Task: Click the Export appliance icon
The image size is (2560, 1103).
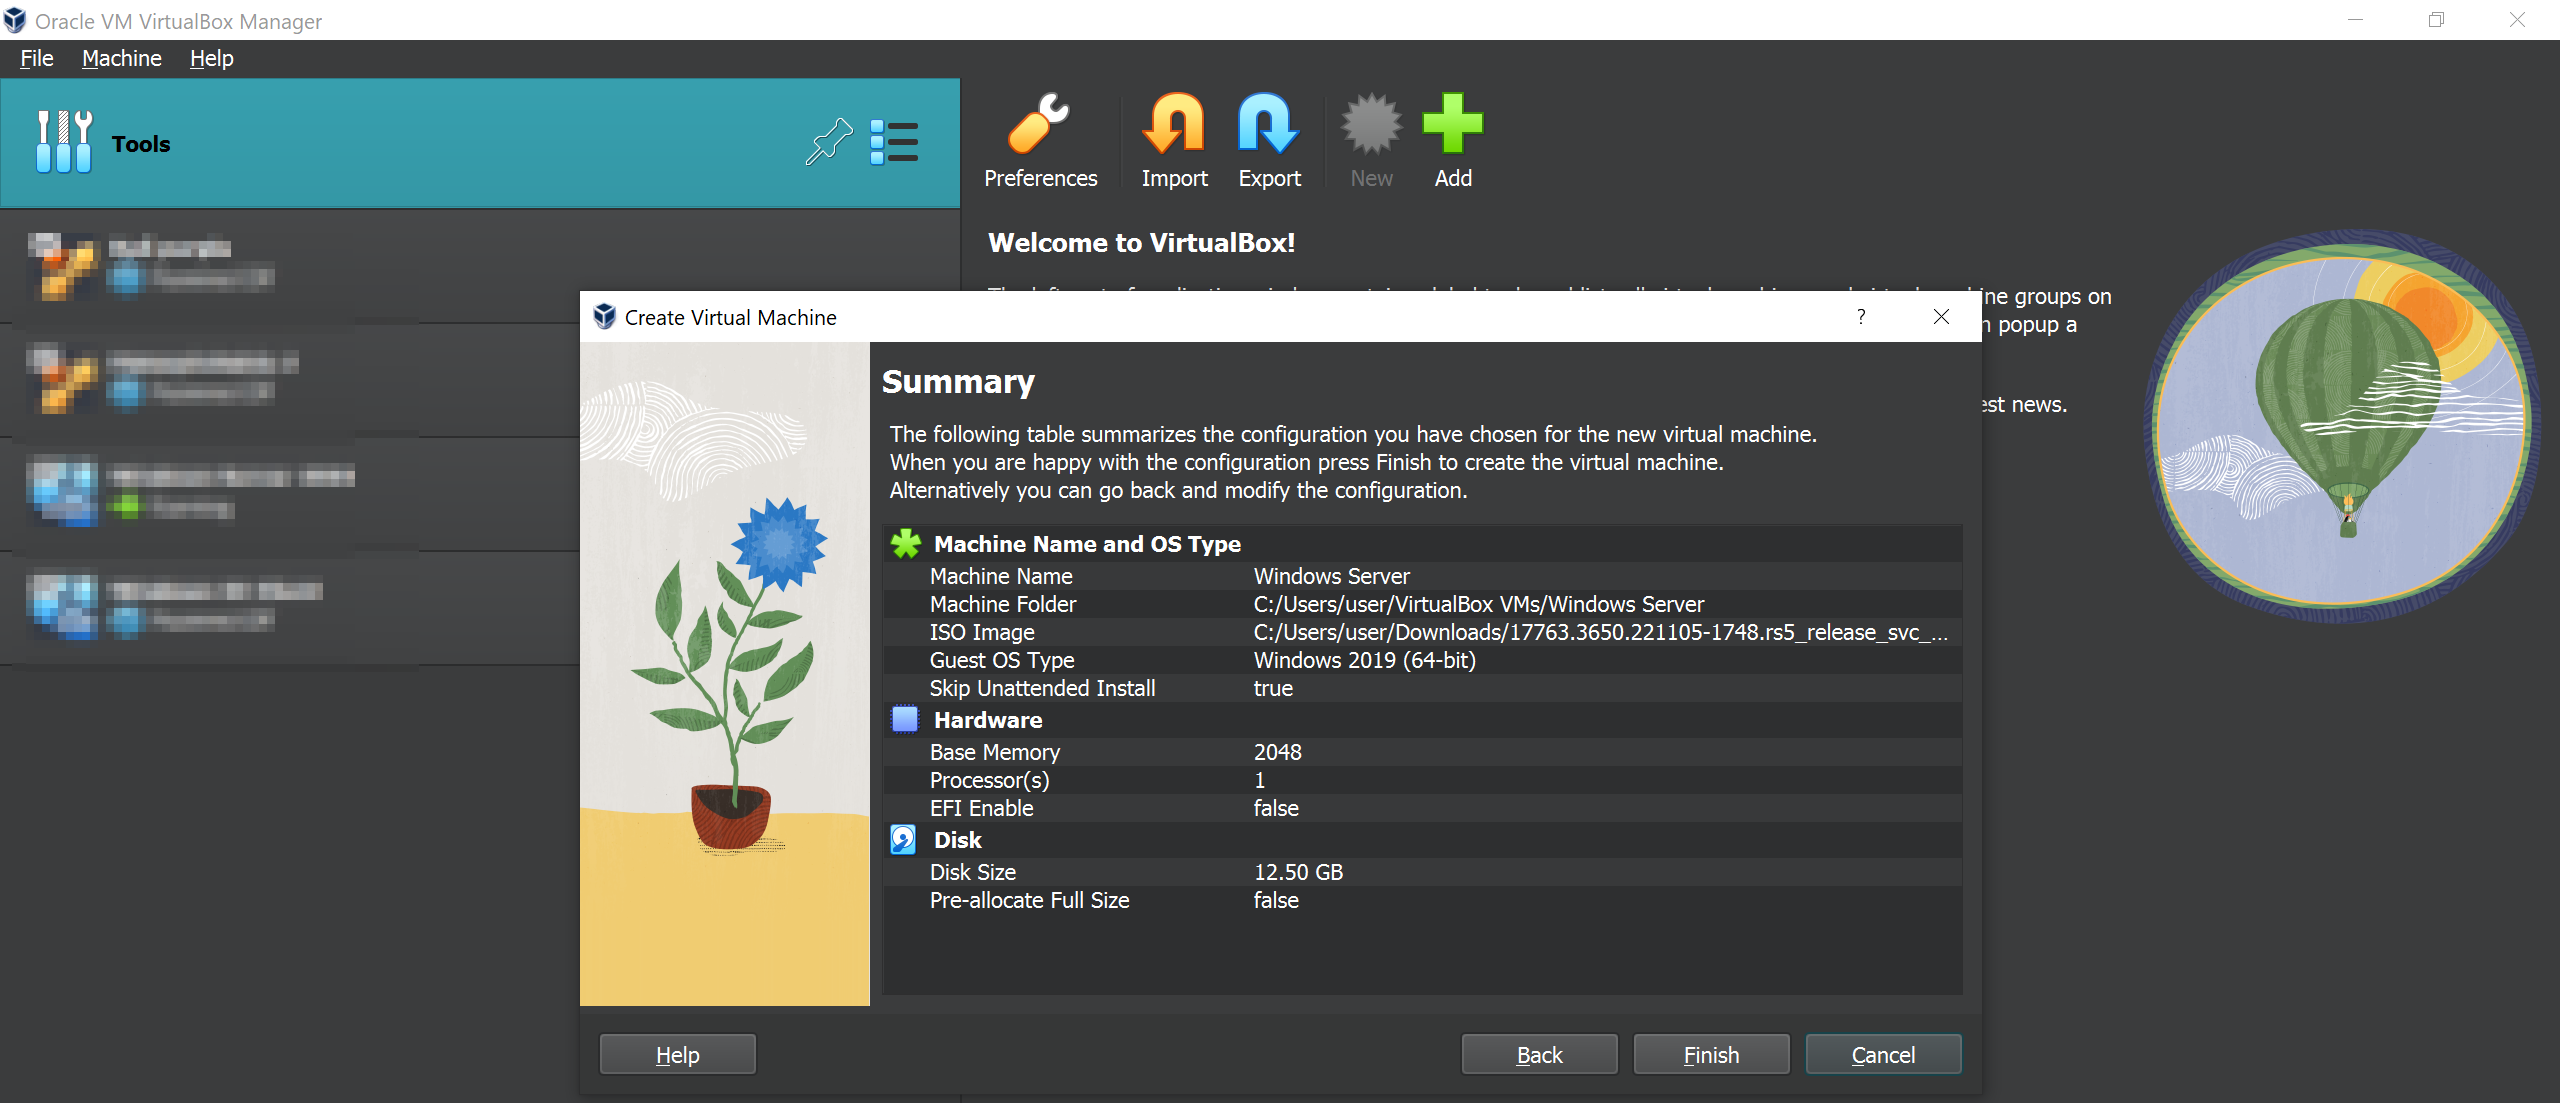Action: (1269, 124)
